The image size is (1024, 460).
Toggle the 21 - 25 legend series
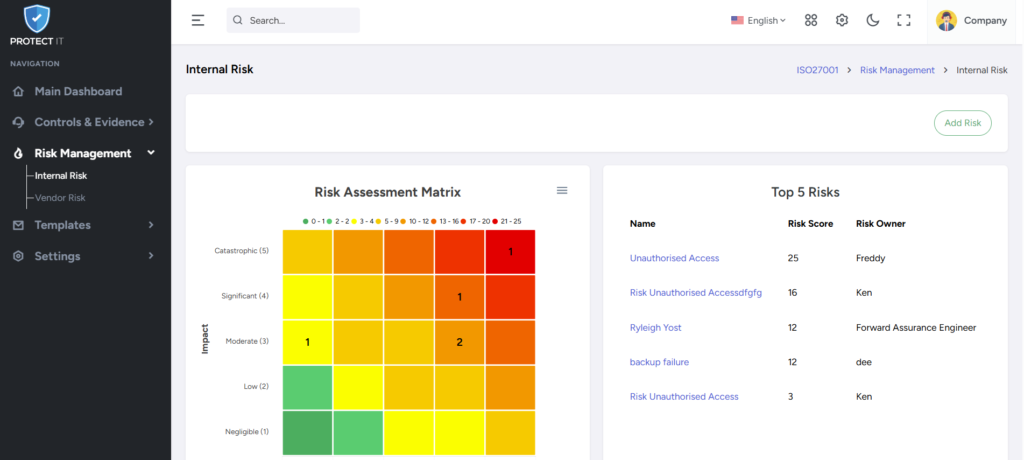point(507,222)
